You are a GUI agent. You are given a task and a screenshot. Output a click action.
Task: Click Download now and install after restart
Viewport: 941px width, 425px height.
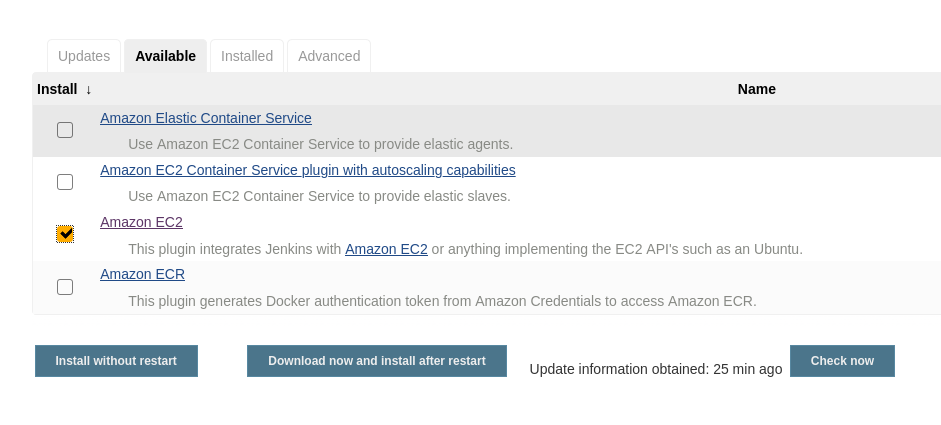(x=377, y=361)
